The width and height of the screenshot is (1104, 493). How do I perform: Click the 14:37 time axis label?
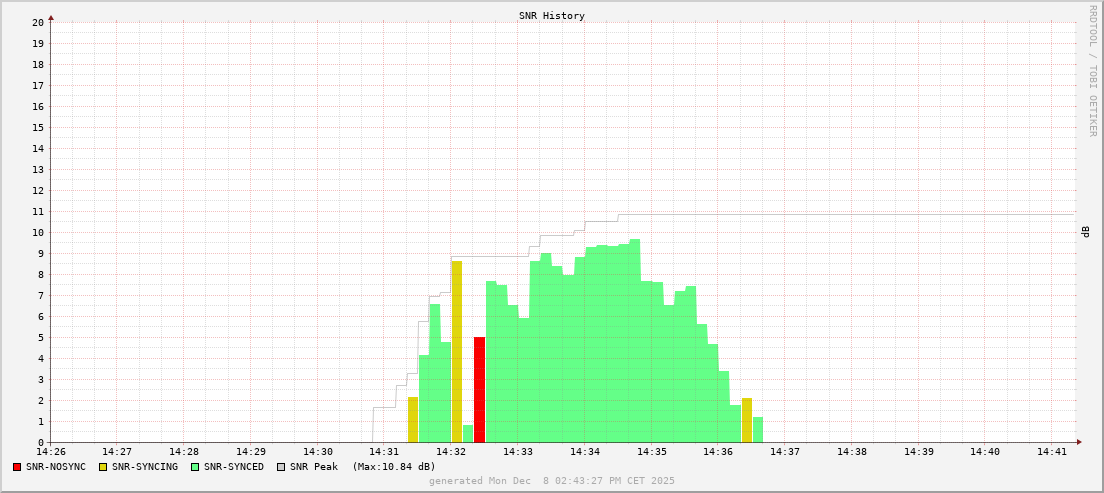pos(784,452)
